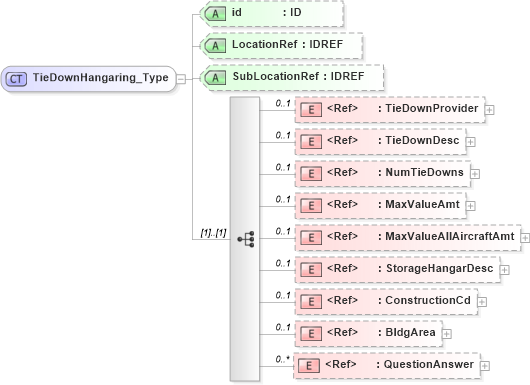This screenshot has width=530, height=385.
Task: Expand the TieDownDesc element
Action: click(471, 142)
